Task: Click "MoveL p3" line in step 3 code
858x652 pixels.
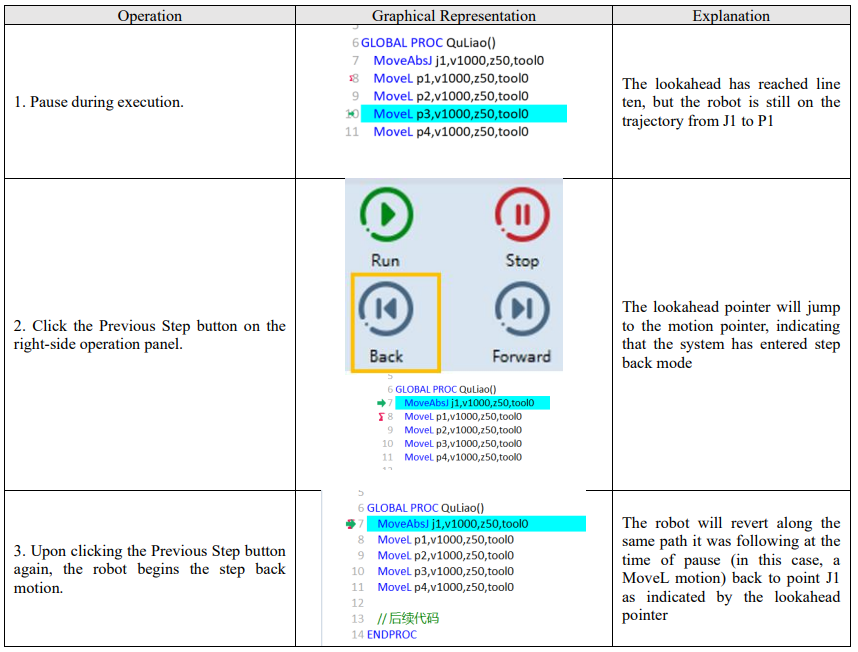Action: tap(445, 572)
